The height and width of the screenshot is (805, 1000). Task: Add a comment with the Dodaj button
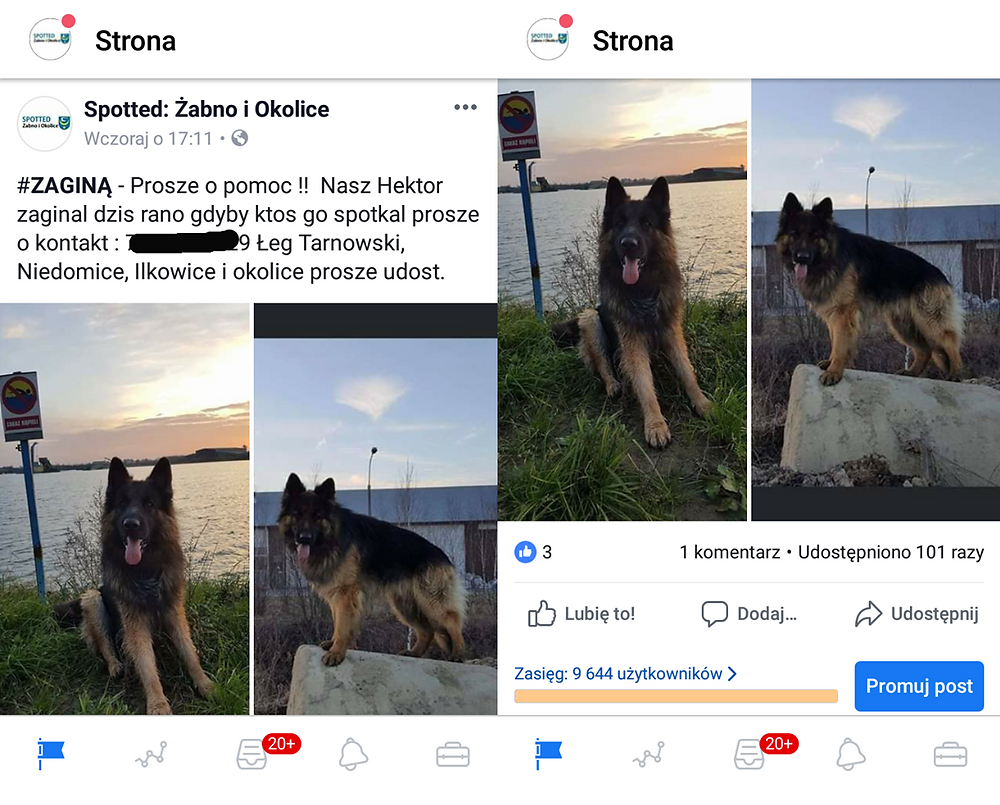[749, 614]
